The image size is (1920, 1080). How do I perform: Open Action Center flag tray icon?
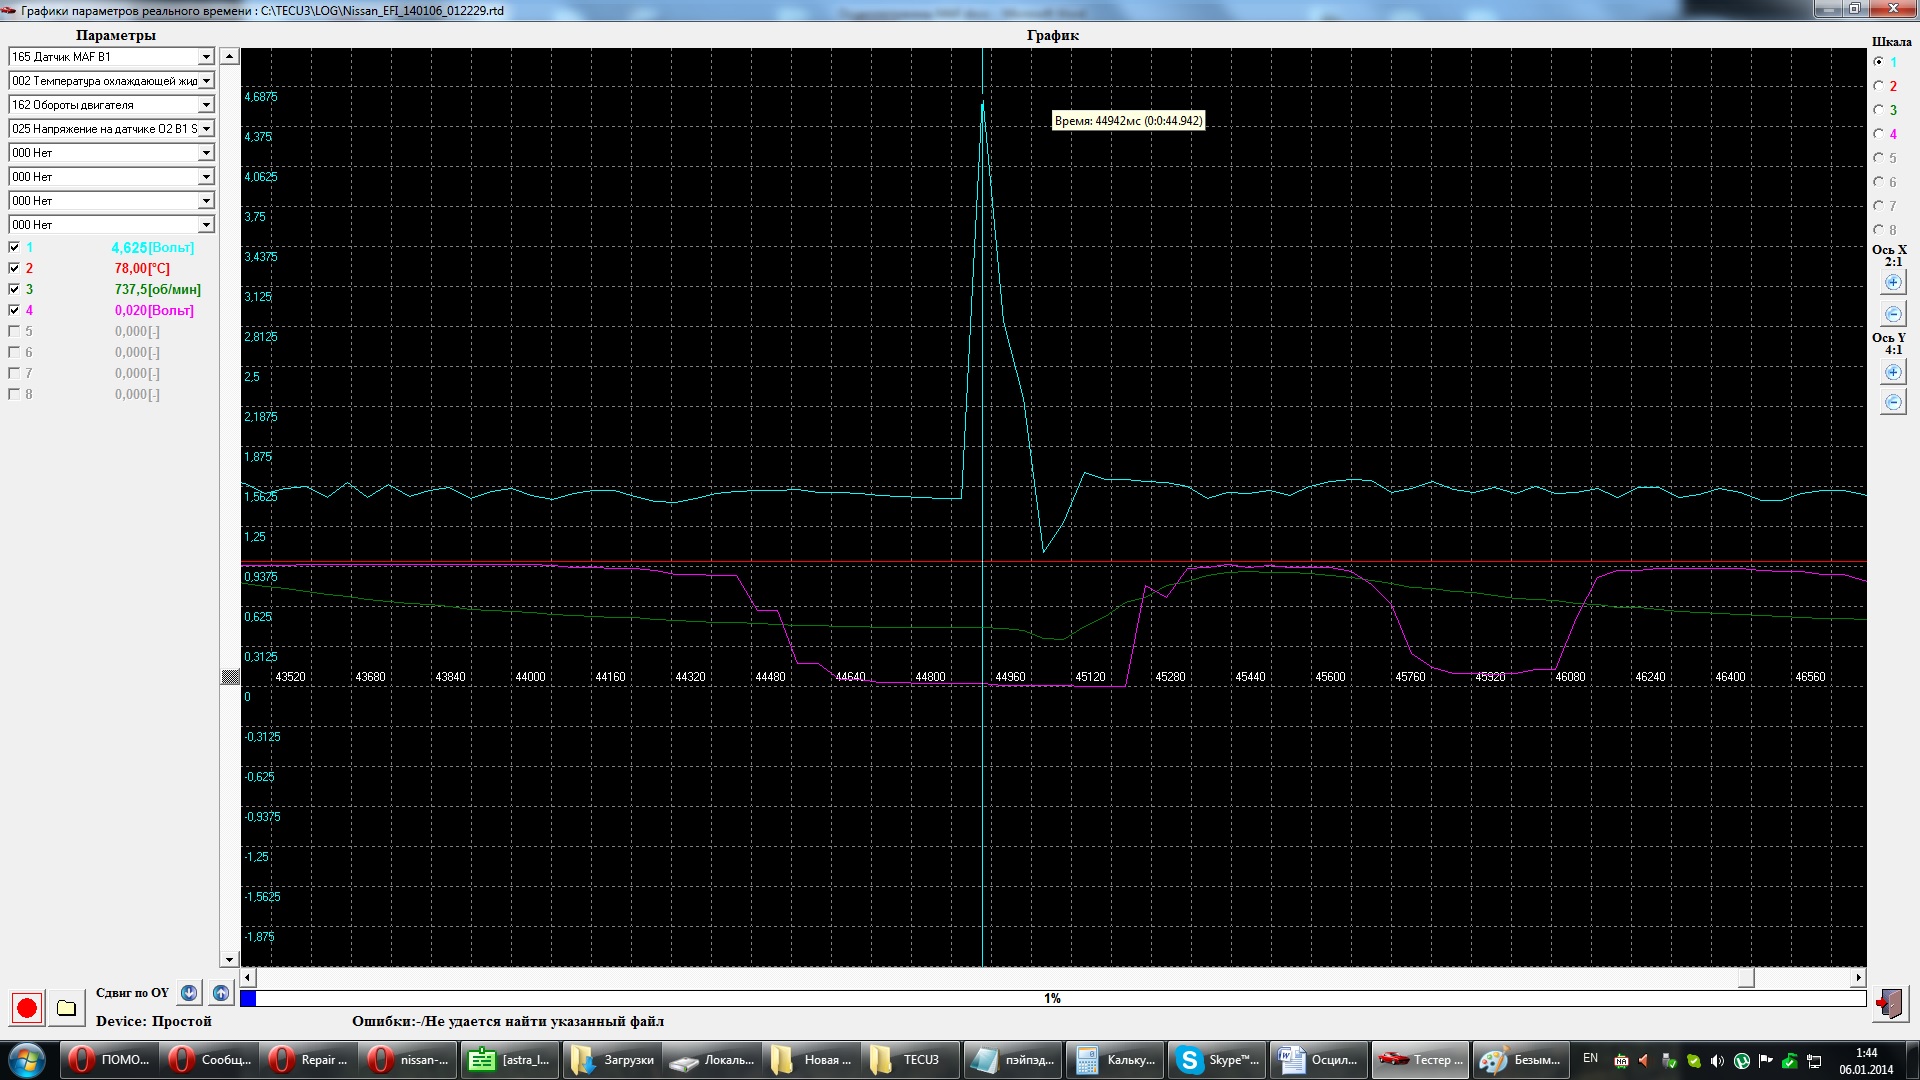1766,1061
